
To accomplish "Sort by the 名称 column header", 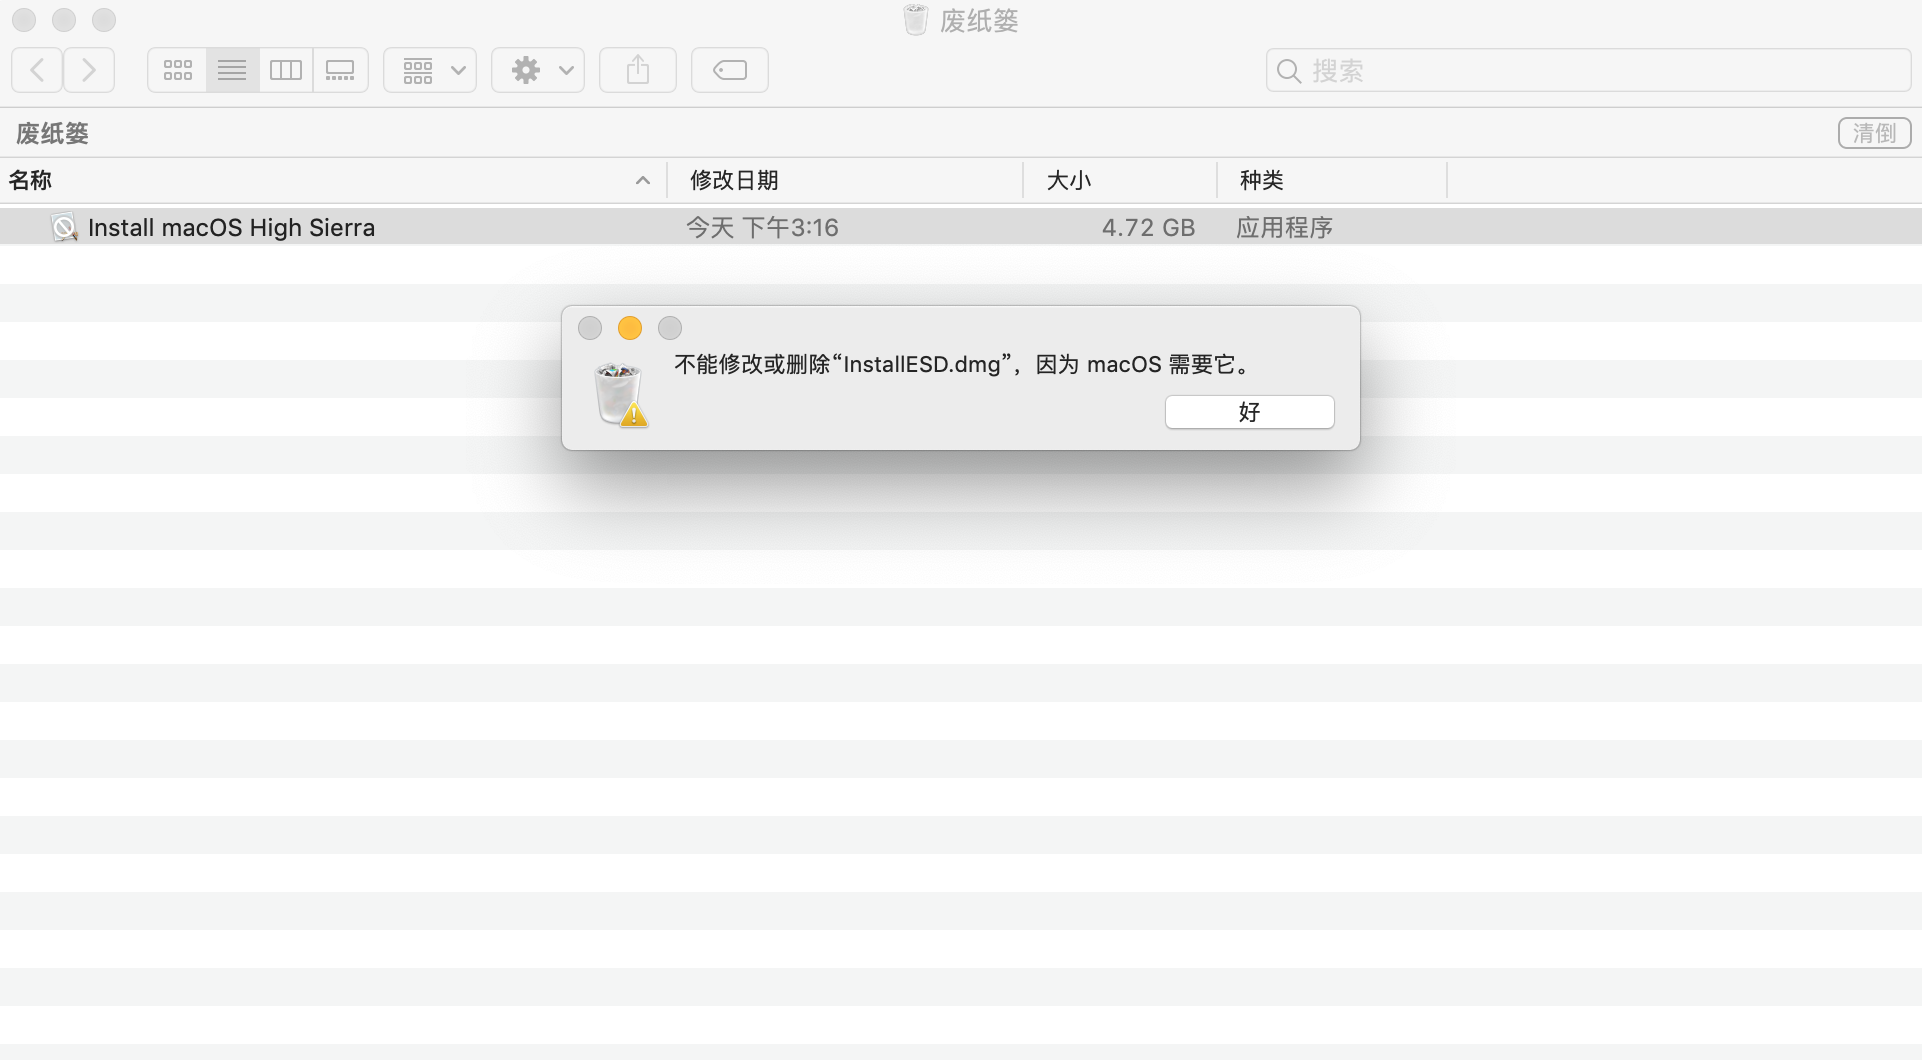I will click(x=333, y=180).
